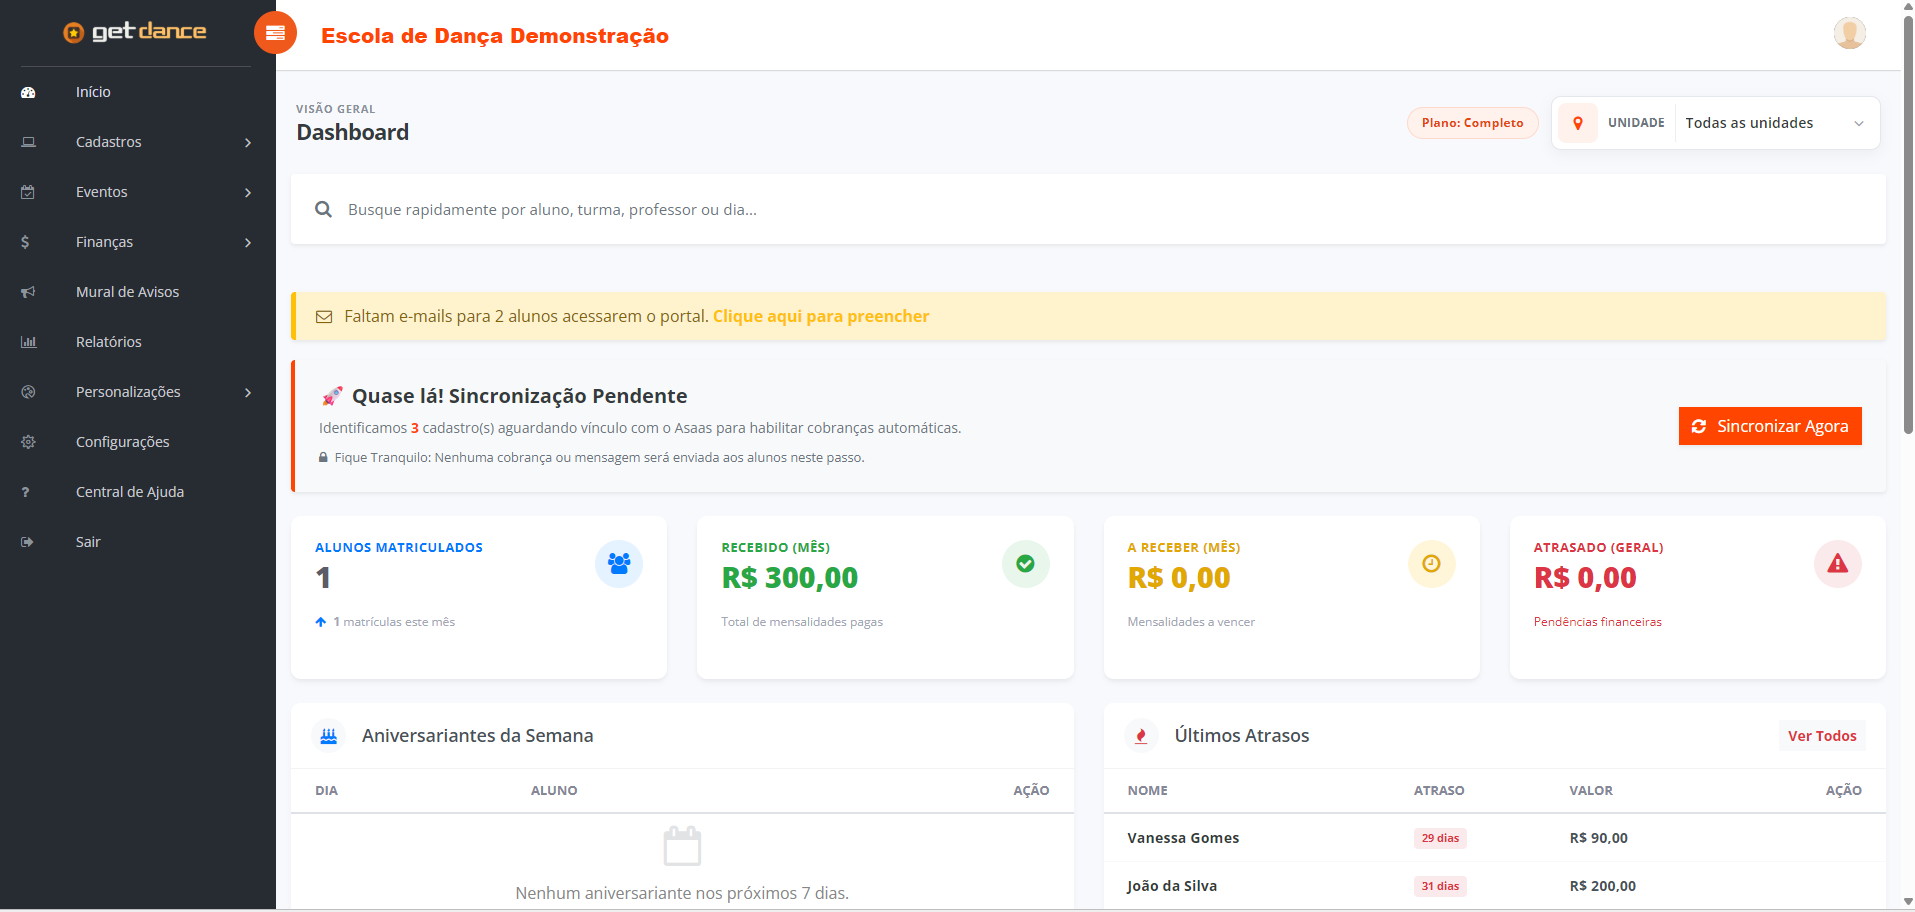This screenshot has height=912, width=1915.
Task: Expand the Cadastros submenu chevron
Action: pos(248,142)
